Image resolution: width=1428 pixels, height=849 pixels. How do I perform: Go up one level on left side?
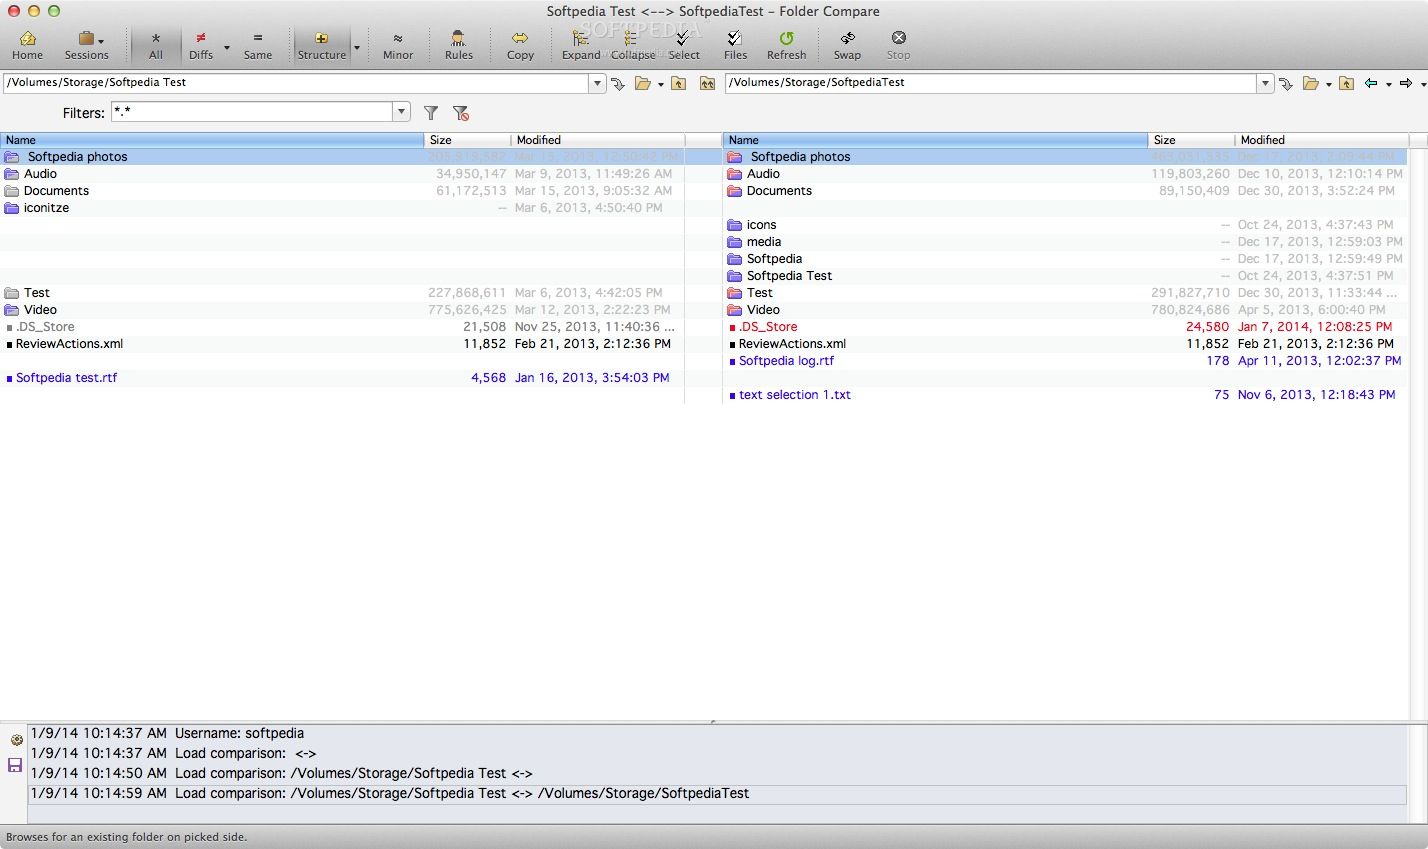click(679, 84)
